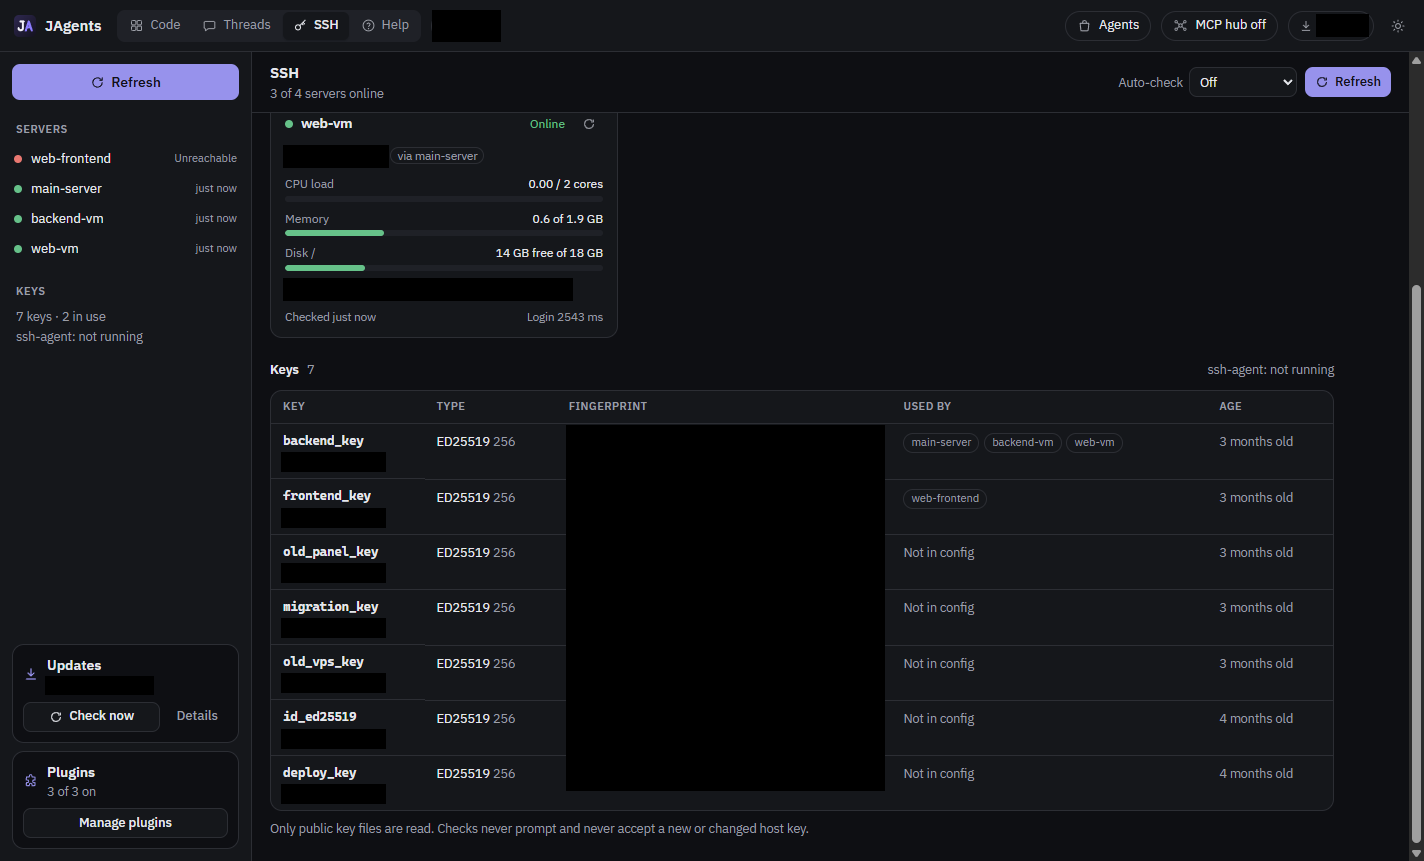1424x861 pixels.
Task: Open the Code tab
Action: tap(155, 25)
